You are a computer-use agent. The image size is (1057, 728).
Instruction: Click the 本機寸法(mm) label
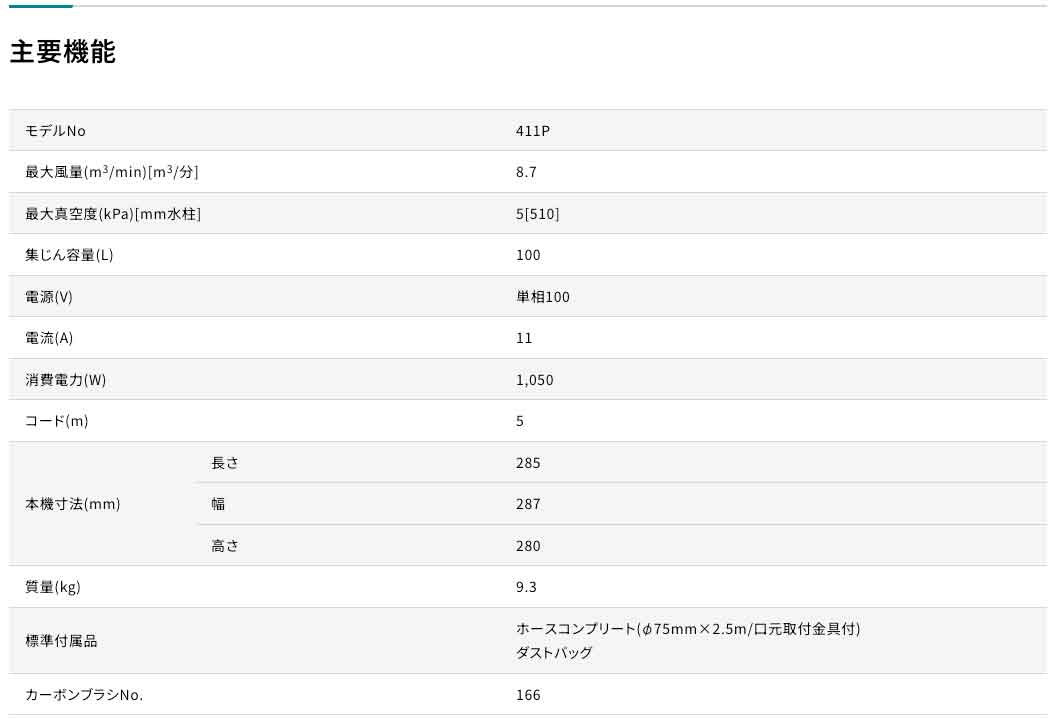point(72,504)
